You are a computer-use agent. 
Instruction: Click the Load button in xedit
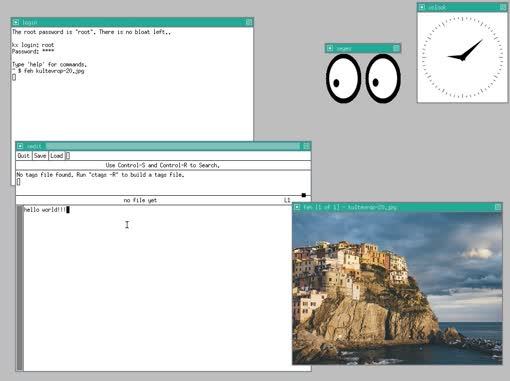[x=57, y=156]
